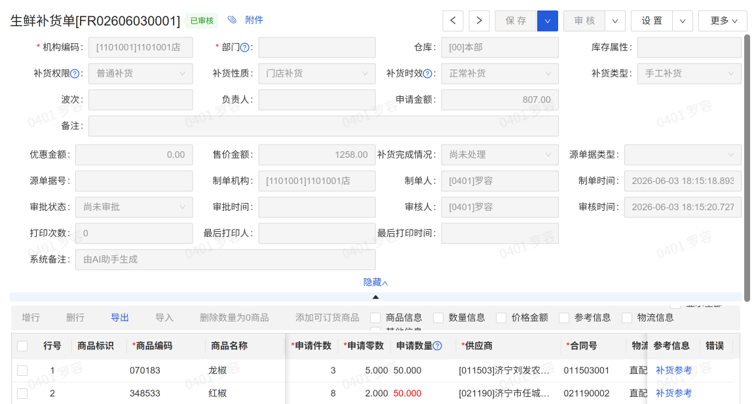Toggle the 物流信息 checkbox

point(627,318)
